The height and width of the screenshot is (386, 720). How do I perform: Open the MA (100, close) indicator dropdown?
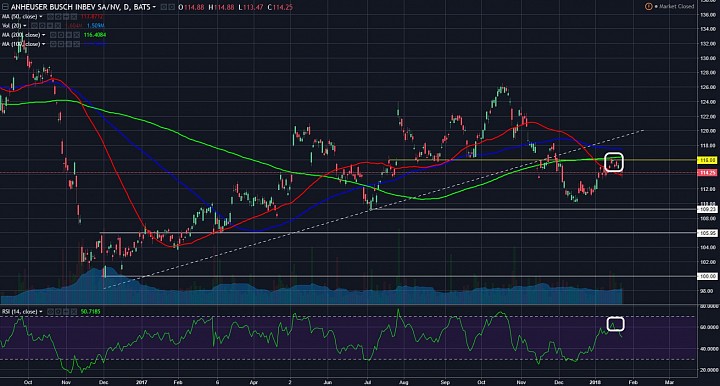click(x=43, y=44)
